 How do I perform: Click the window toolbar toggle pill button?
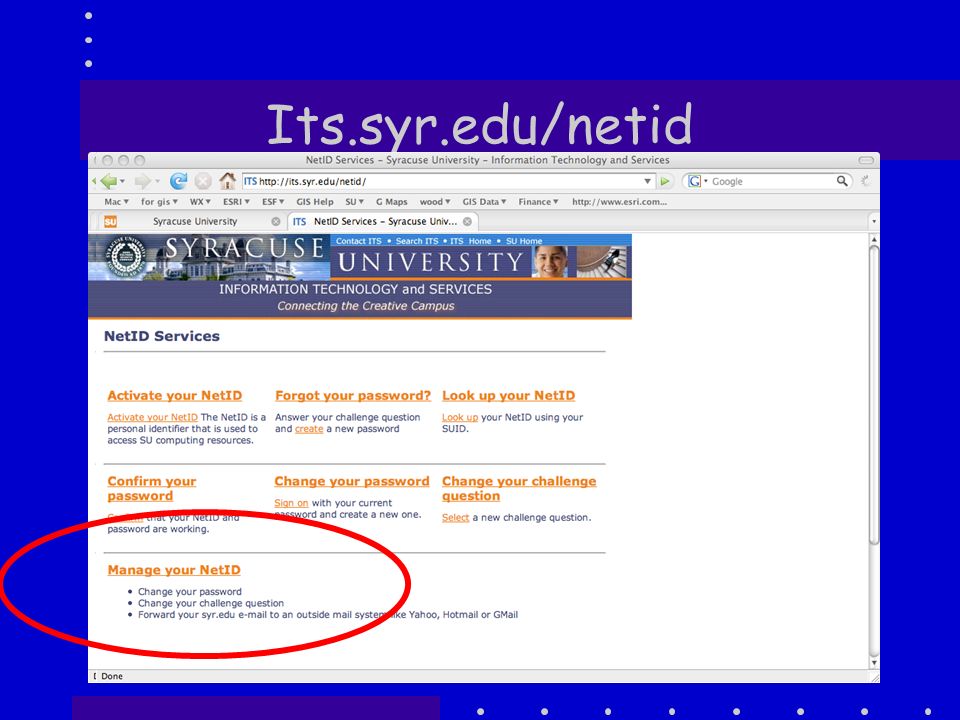click(866, 160)
